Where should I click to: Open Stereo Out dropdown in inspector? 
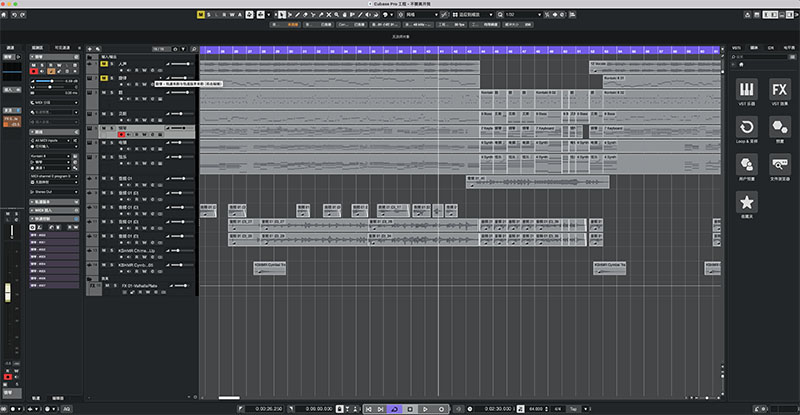click(54, 192)
